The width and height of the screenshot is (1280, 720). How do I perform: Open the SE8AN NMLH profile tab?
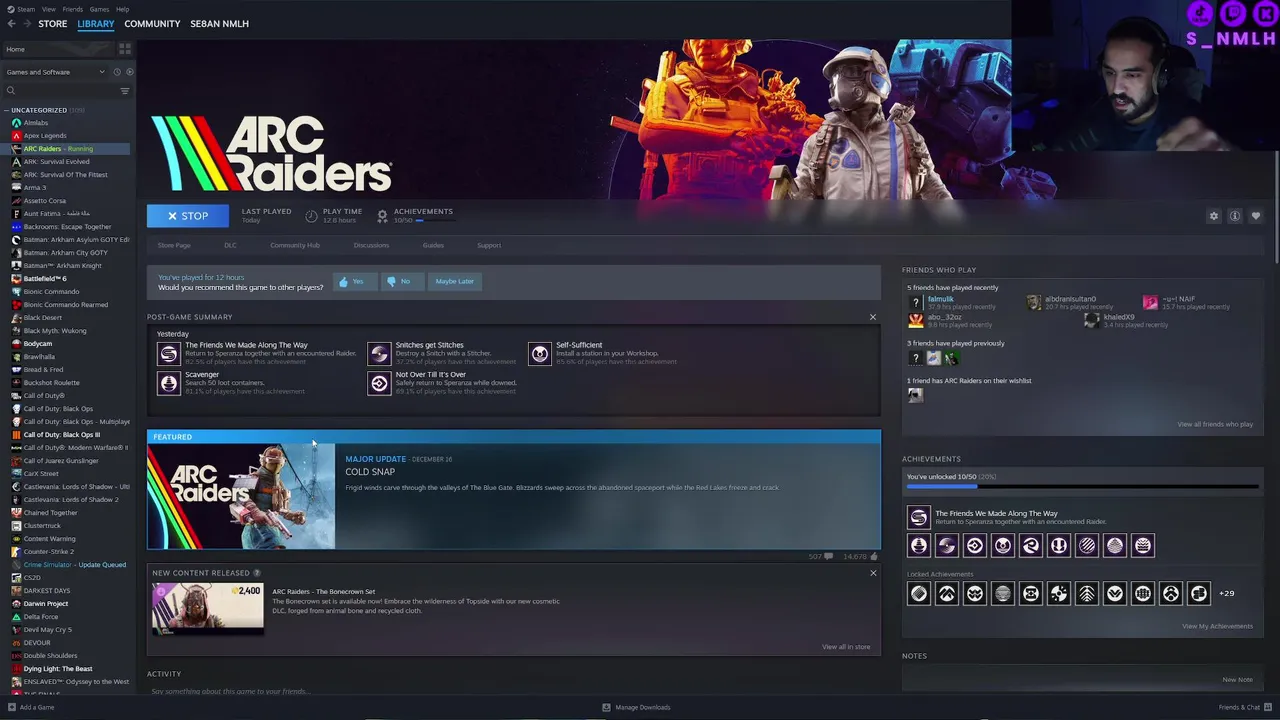click(x=219, y=23)
